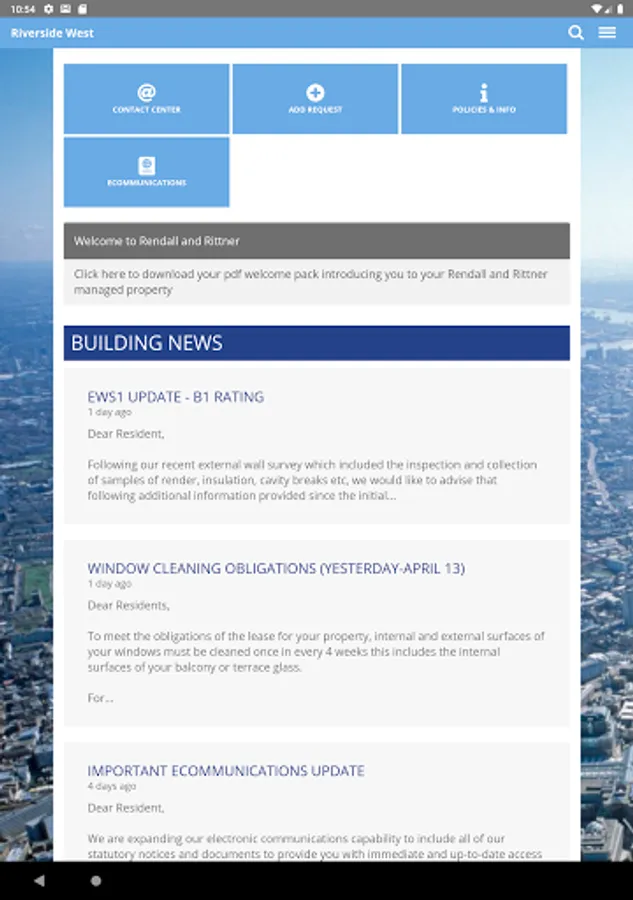The width and height of the screenshot is (633, 900).
Task: Tap the Android back button
Action: click(x=39, y=880)
